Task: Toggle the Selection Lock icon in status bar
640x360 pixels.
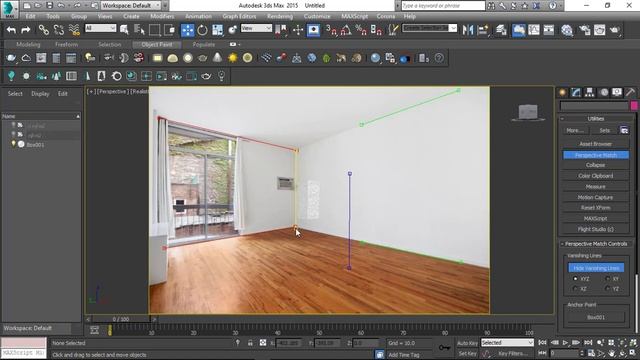Action: pos(250,343)
